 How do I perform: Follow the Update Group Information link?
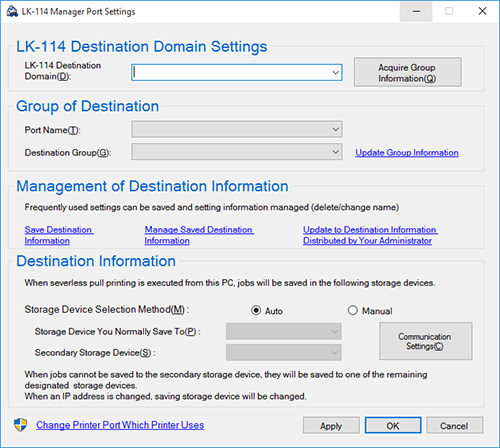click(407, 153)
